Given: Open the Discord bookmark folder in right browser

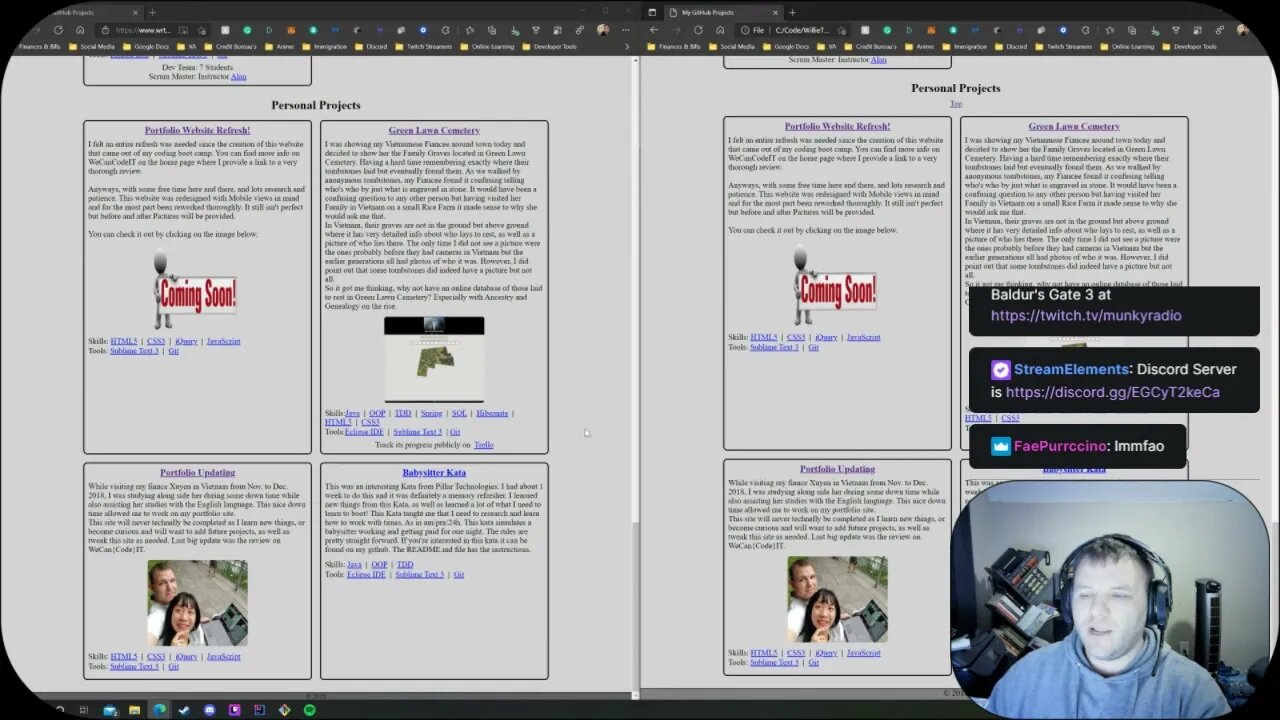Looking at the screenshot, I should 1011,46.
